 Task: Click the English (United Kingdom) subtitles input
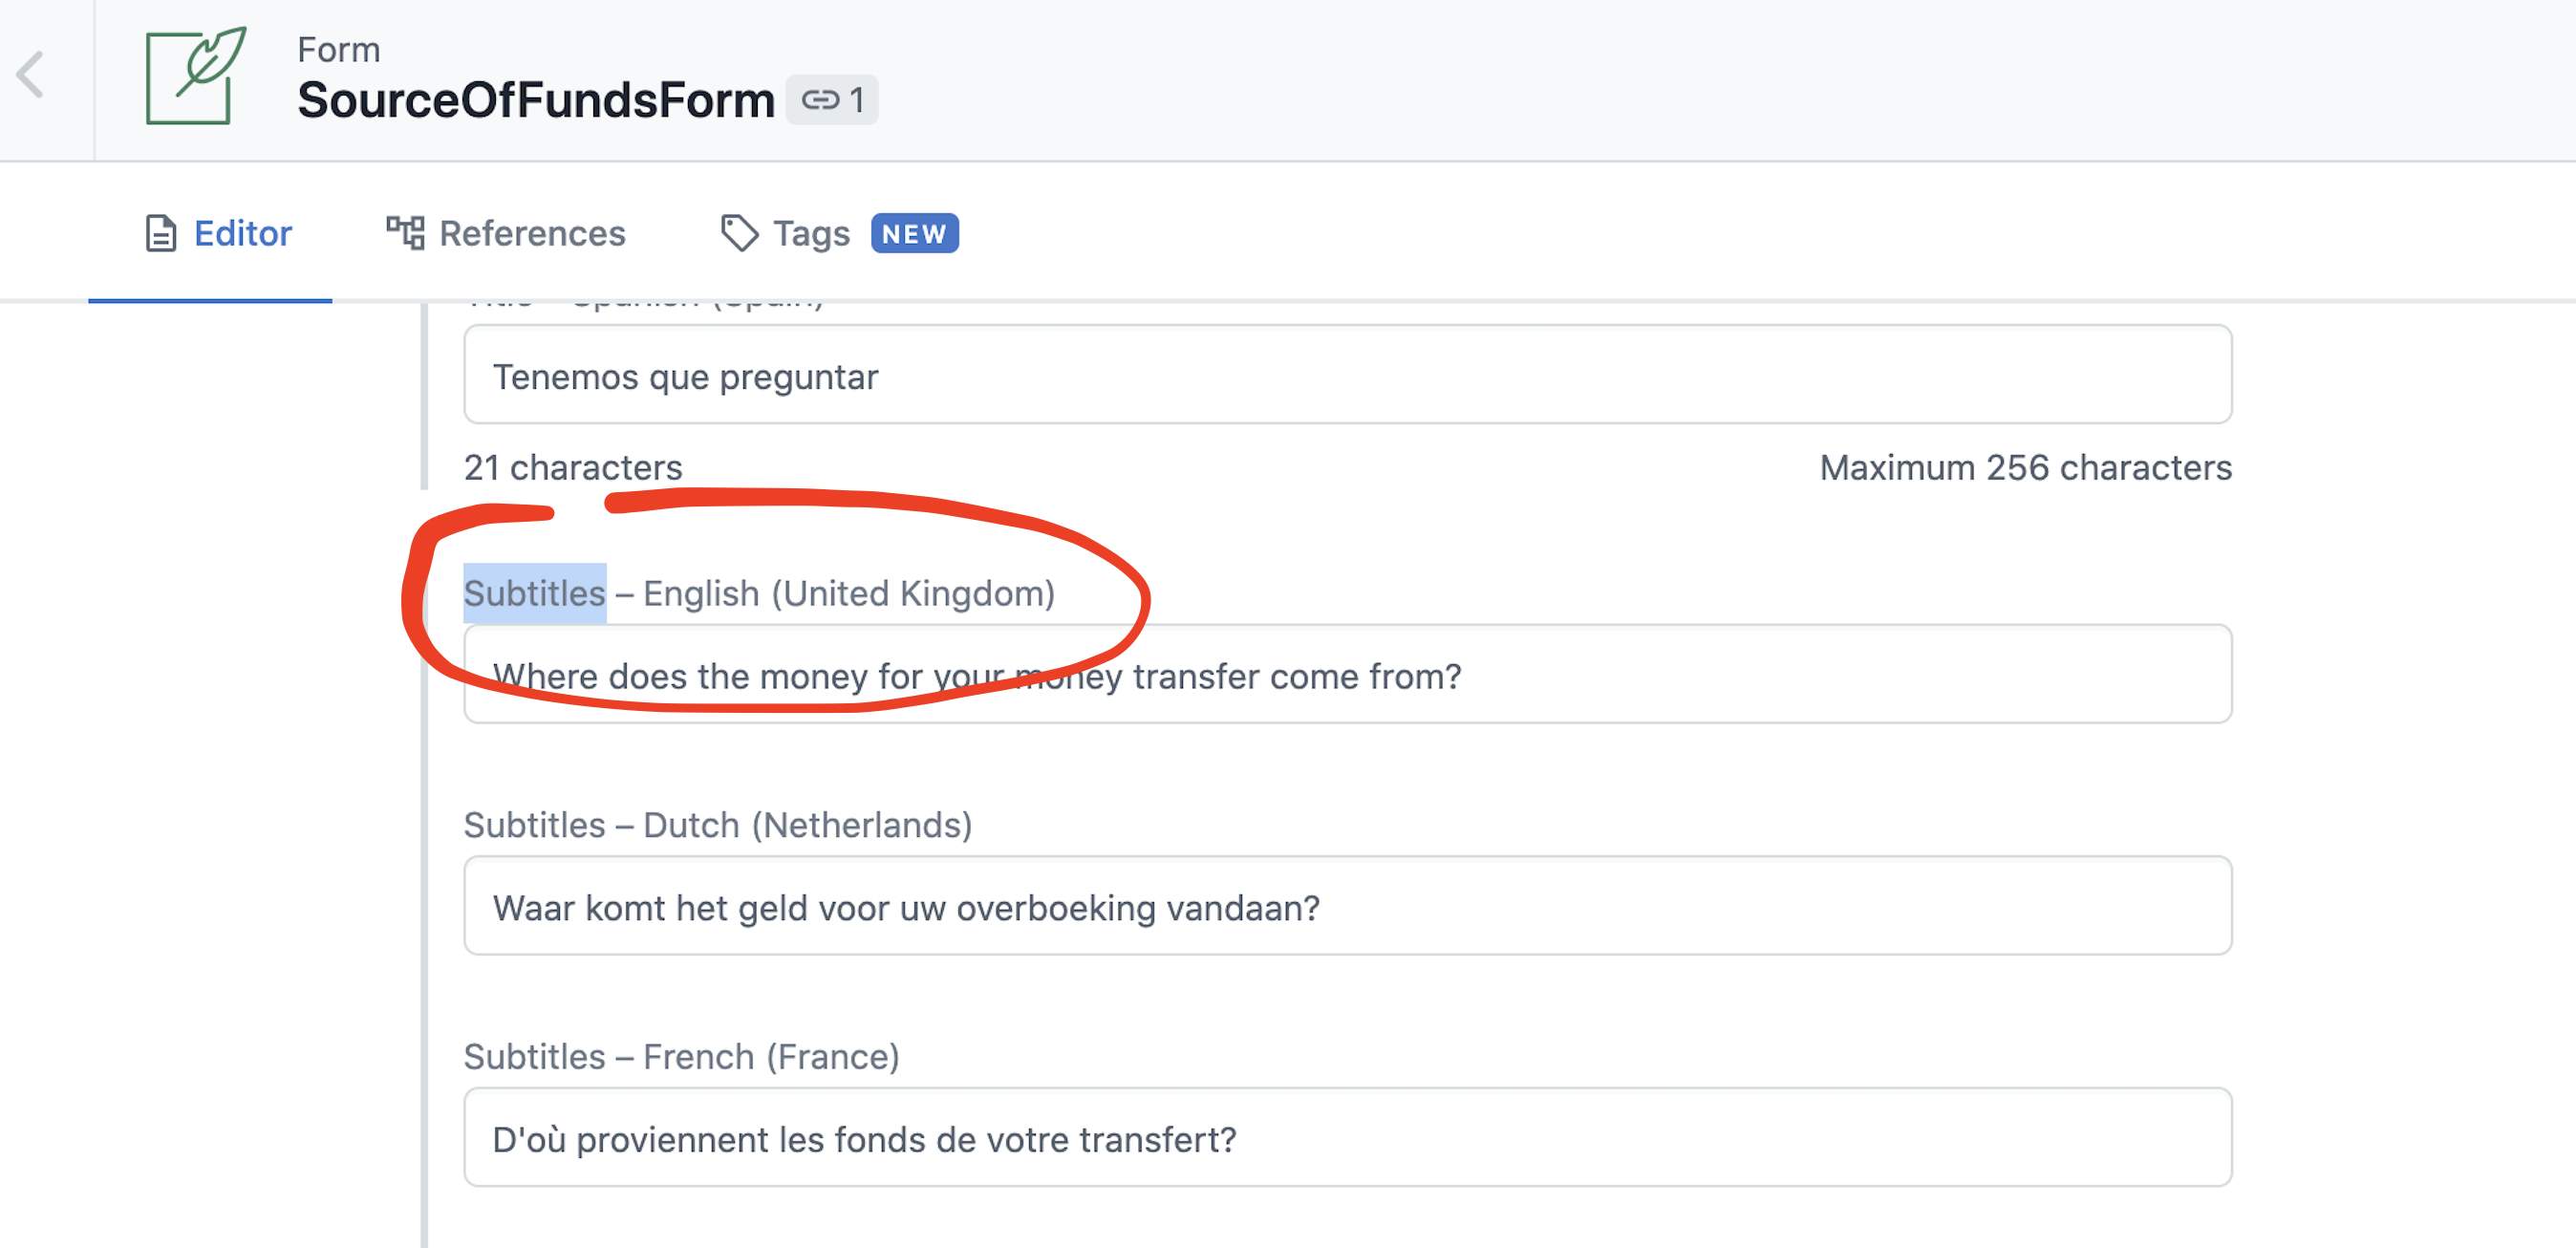tap(1347, 674)
